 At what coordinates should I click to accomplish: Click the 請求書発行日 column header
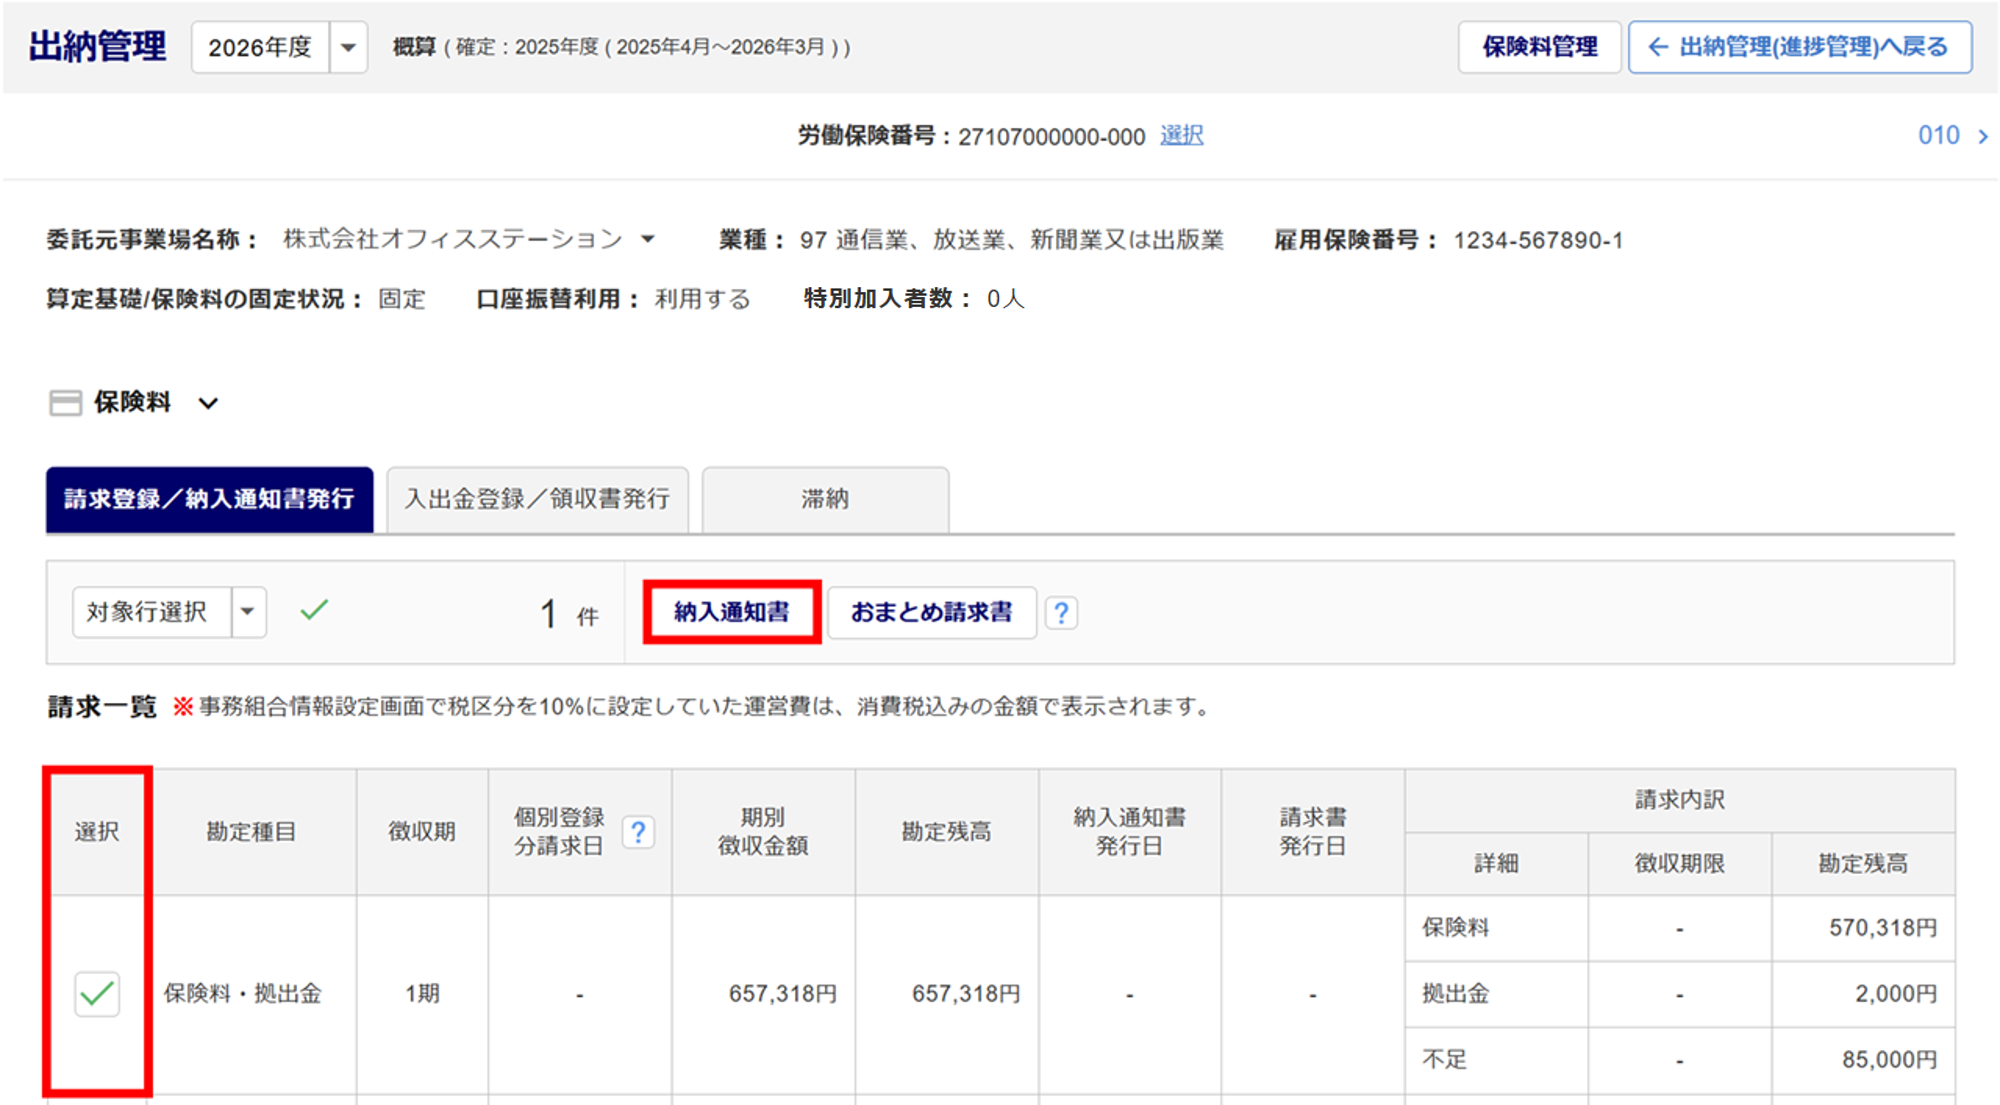pos(1312,832)
